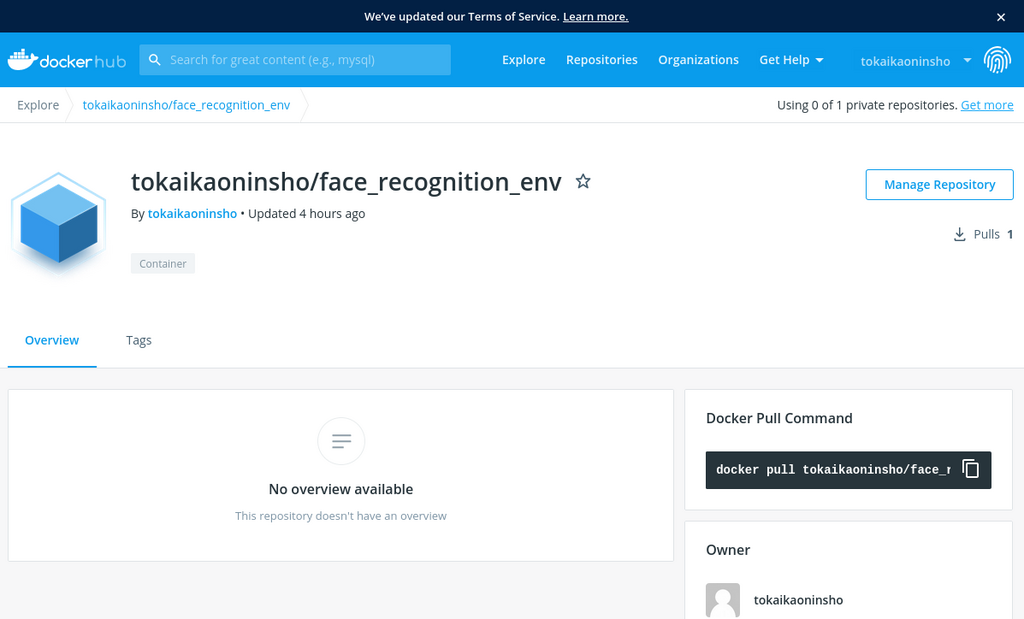The height and width of the screenshot is (619, 1024).
Task: Open the tokaikaoninsho author link
Action: click(192, 214)
